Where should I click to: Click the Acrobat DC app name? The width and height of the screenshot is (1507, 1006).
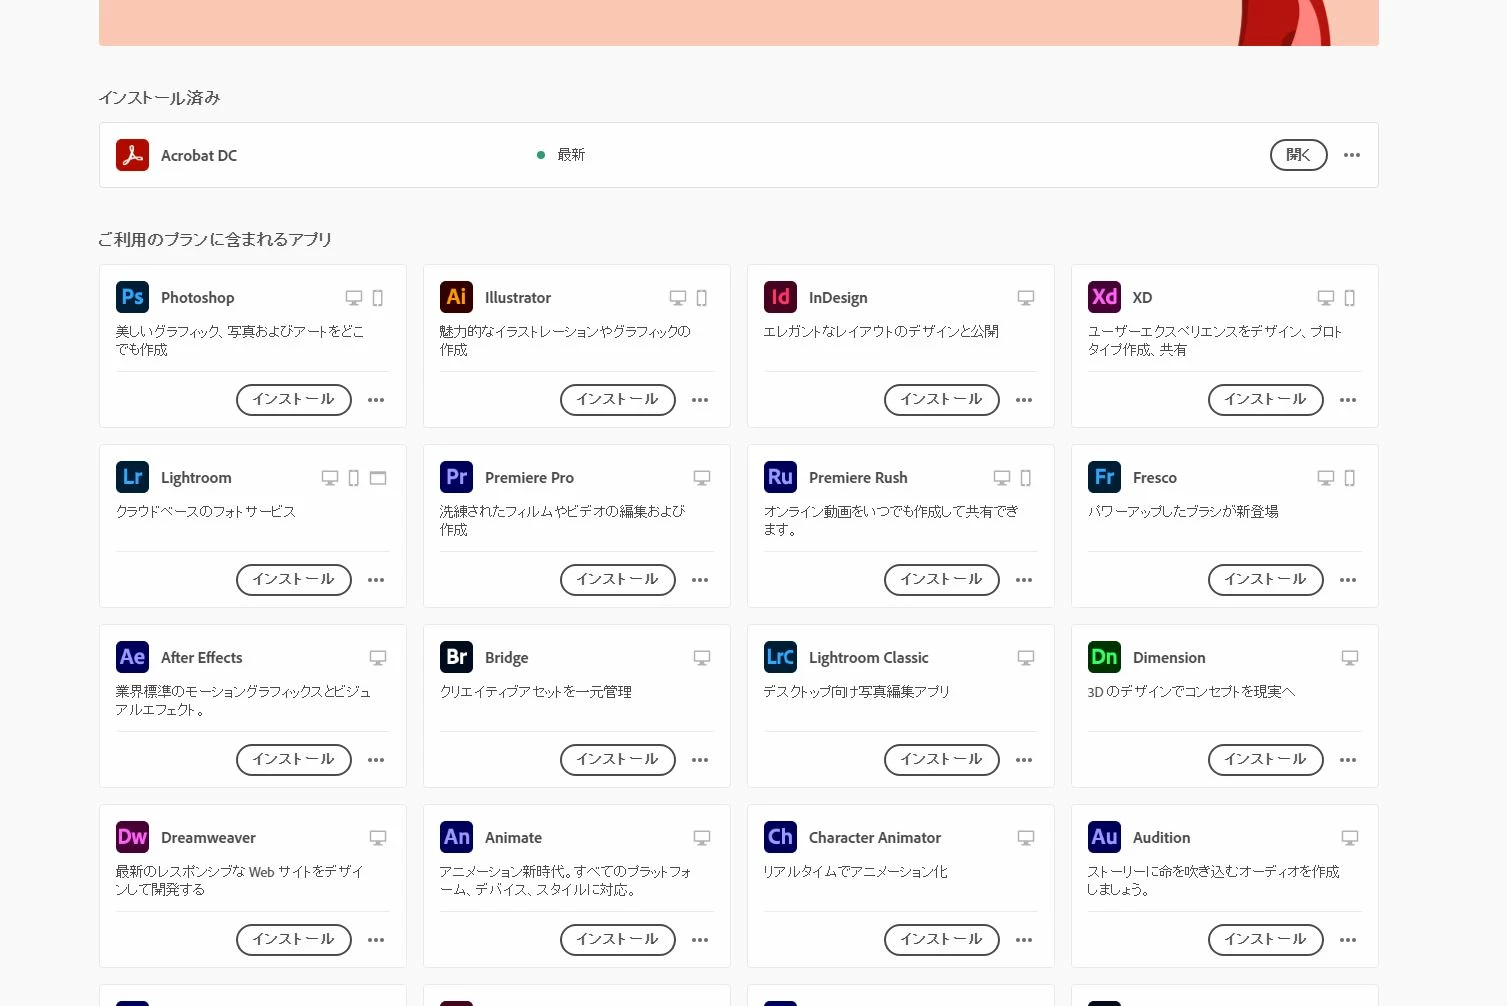(x=199, y=155)
